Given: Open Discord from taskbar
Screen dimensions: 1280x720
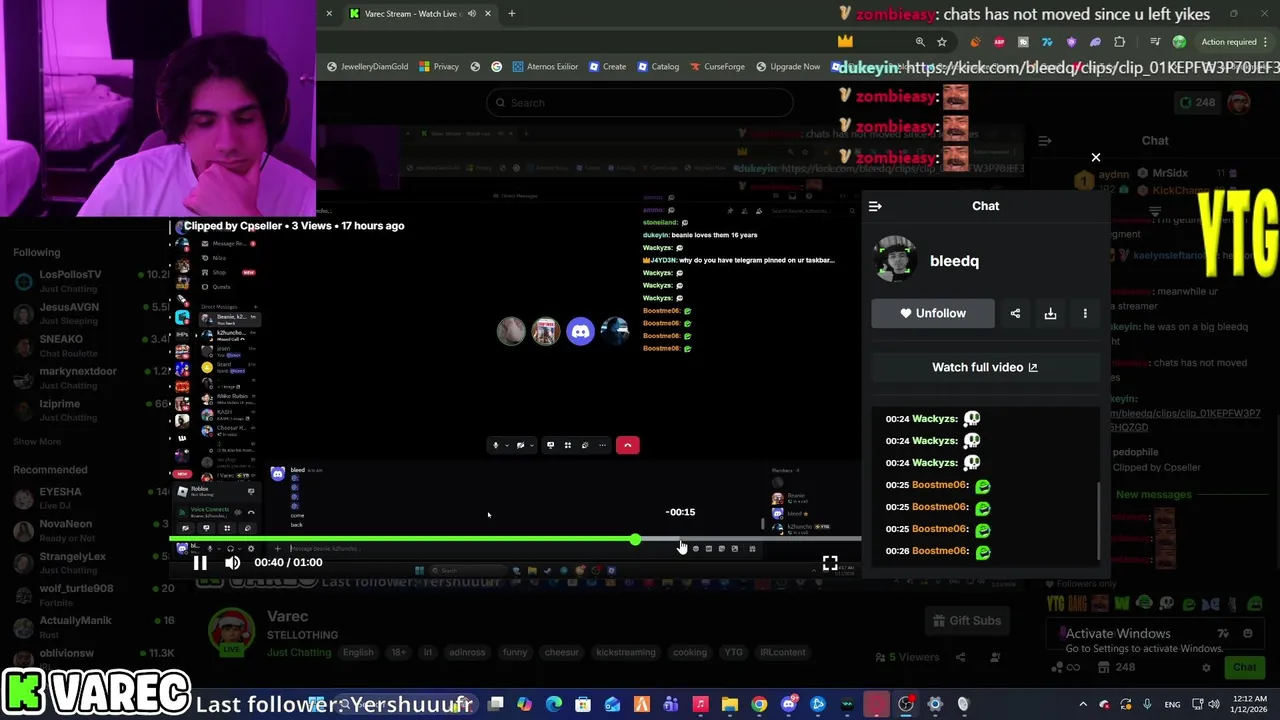Looking at the screenshot, I should click(x=789, y=705).
